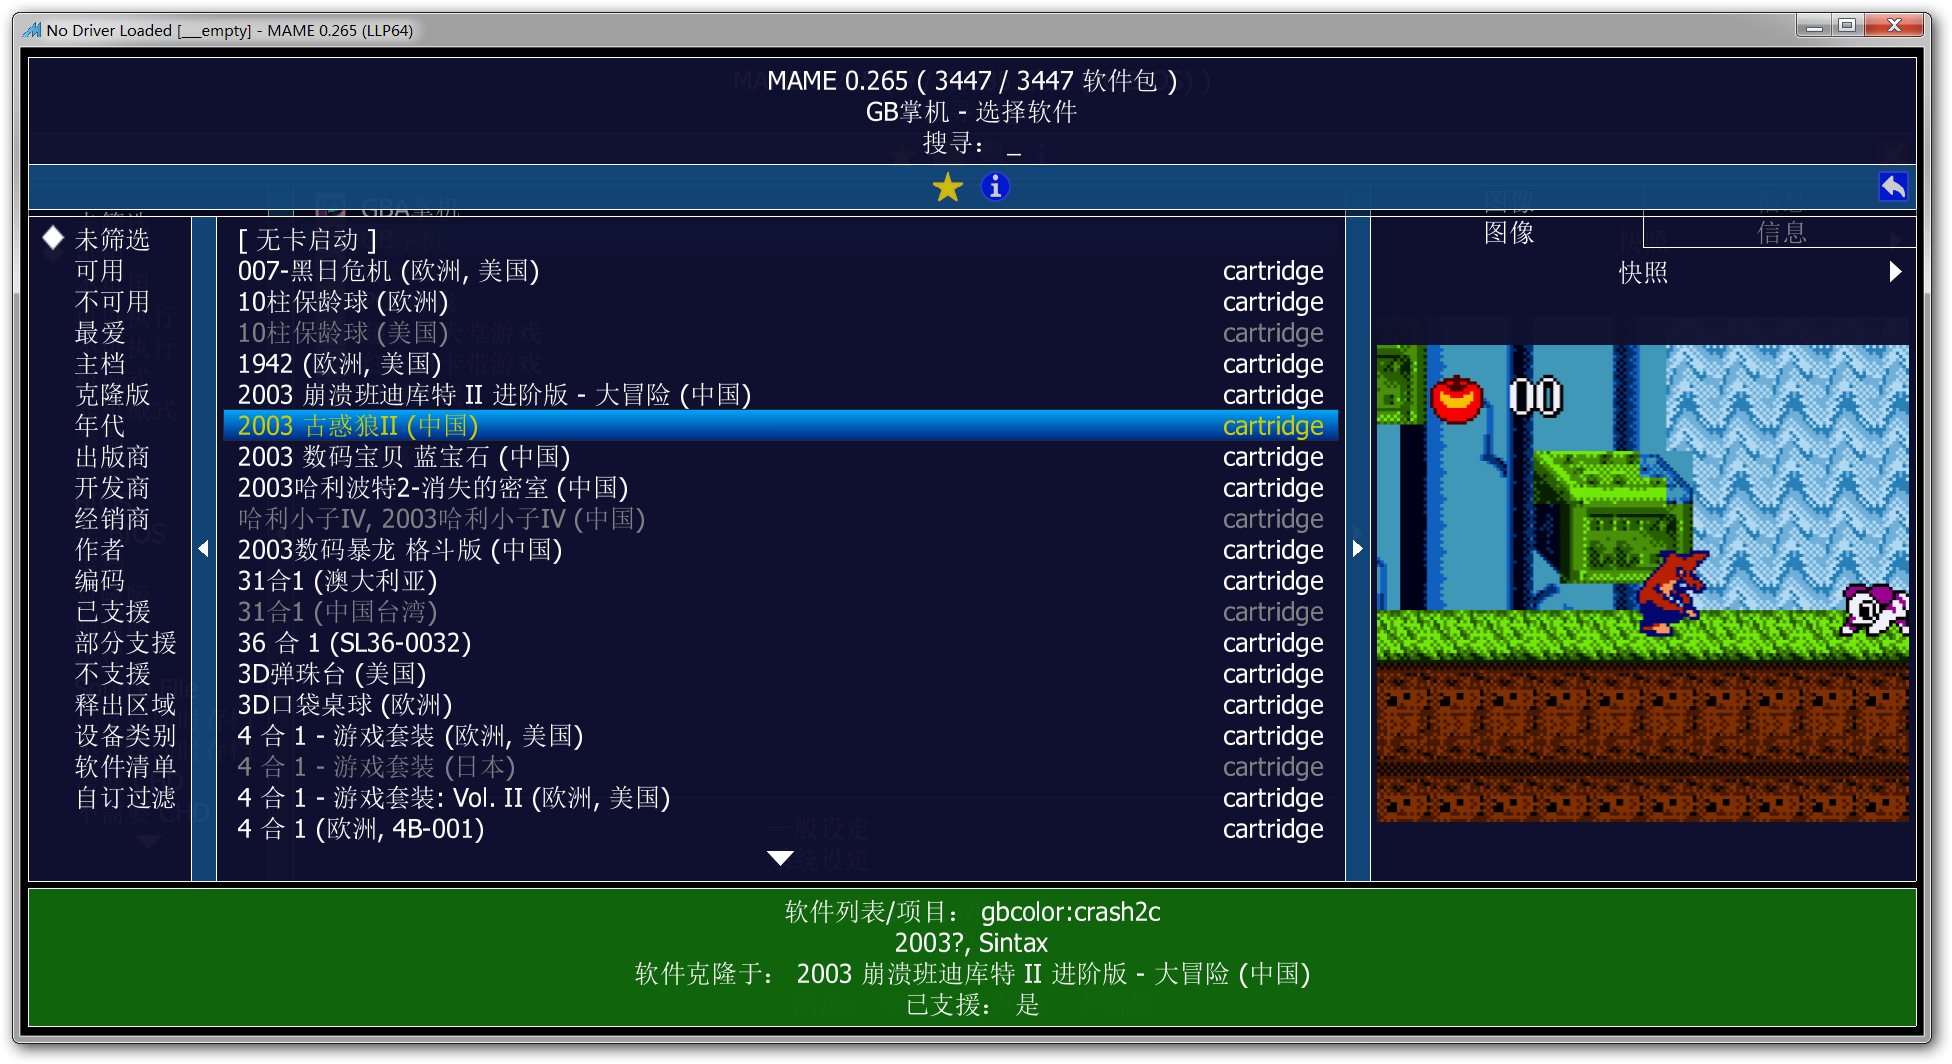Image resolution: width=1952 pixels, height=1064 pixels.
Task: Select the 开发商 filter
Action: click(x=112, y=488)
